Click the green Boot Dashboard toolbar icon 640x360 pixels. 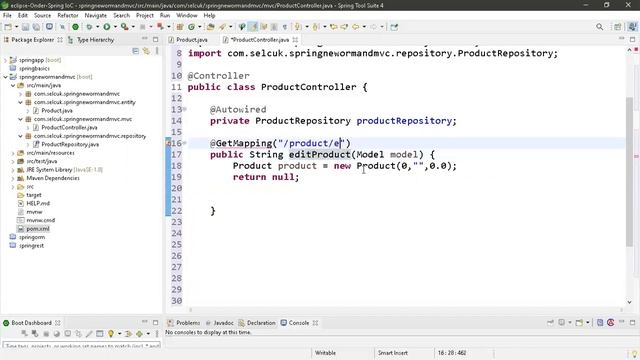coord(75,27)
